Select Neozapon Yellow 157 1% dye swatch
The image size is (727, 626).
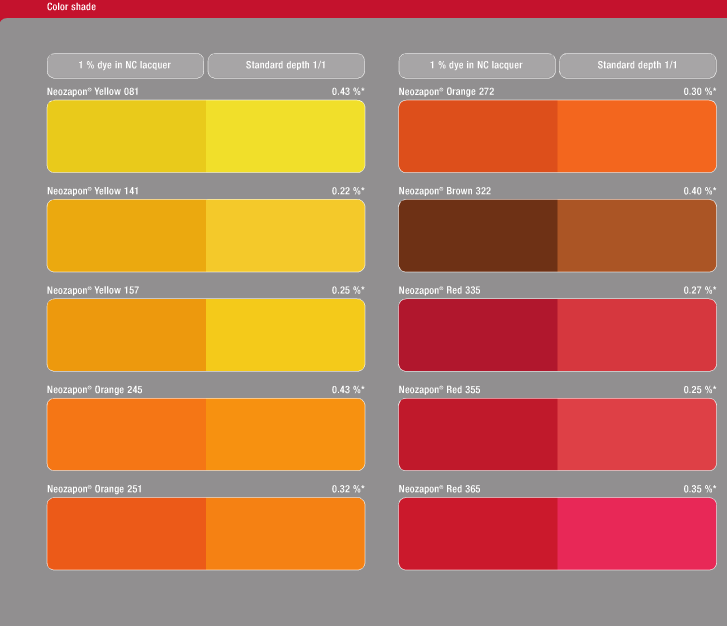(x=126, y=335)
